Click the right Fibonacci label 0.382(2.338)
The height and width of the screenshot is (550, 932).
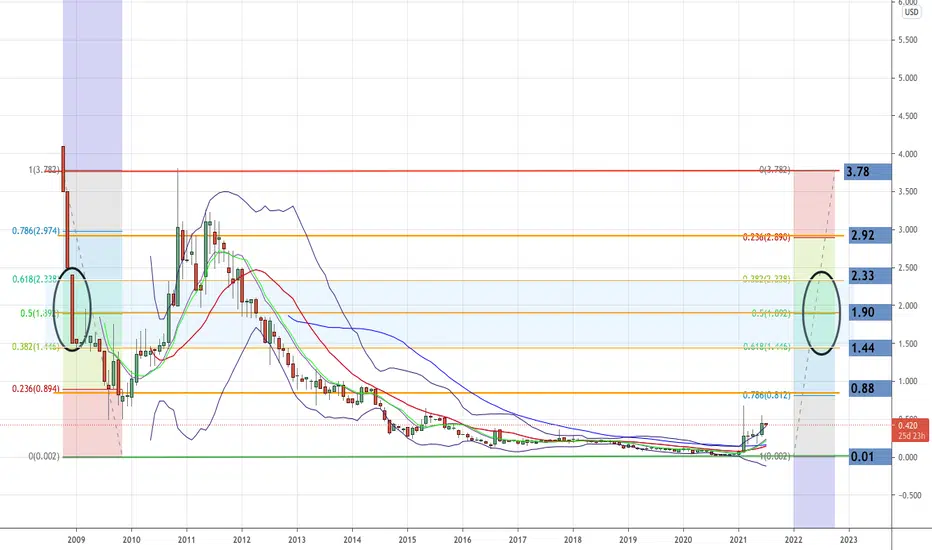(767, 279)
